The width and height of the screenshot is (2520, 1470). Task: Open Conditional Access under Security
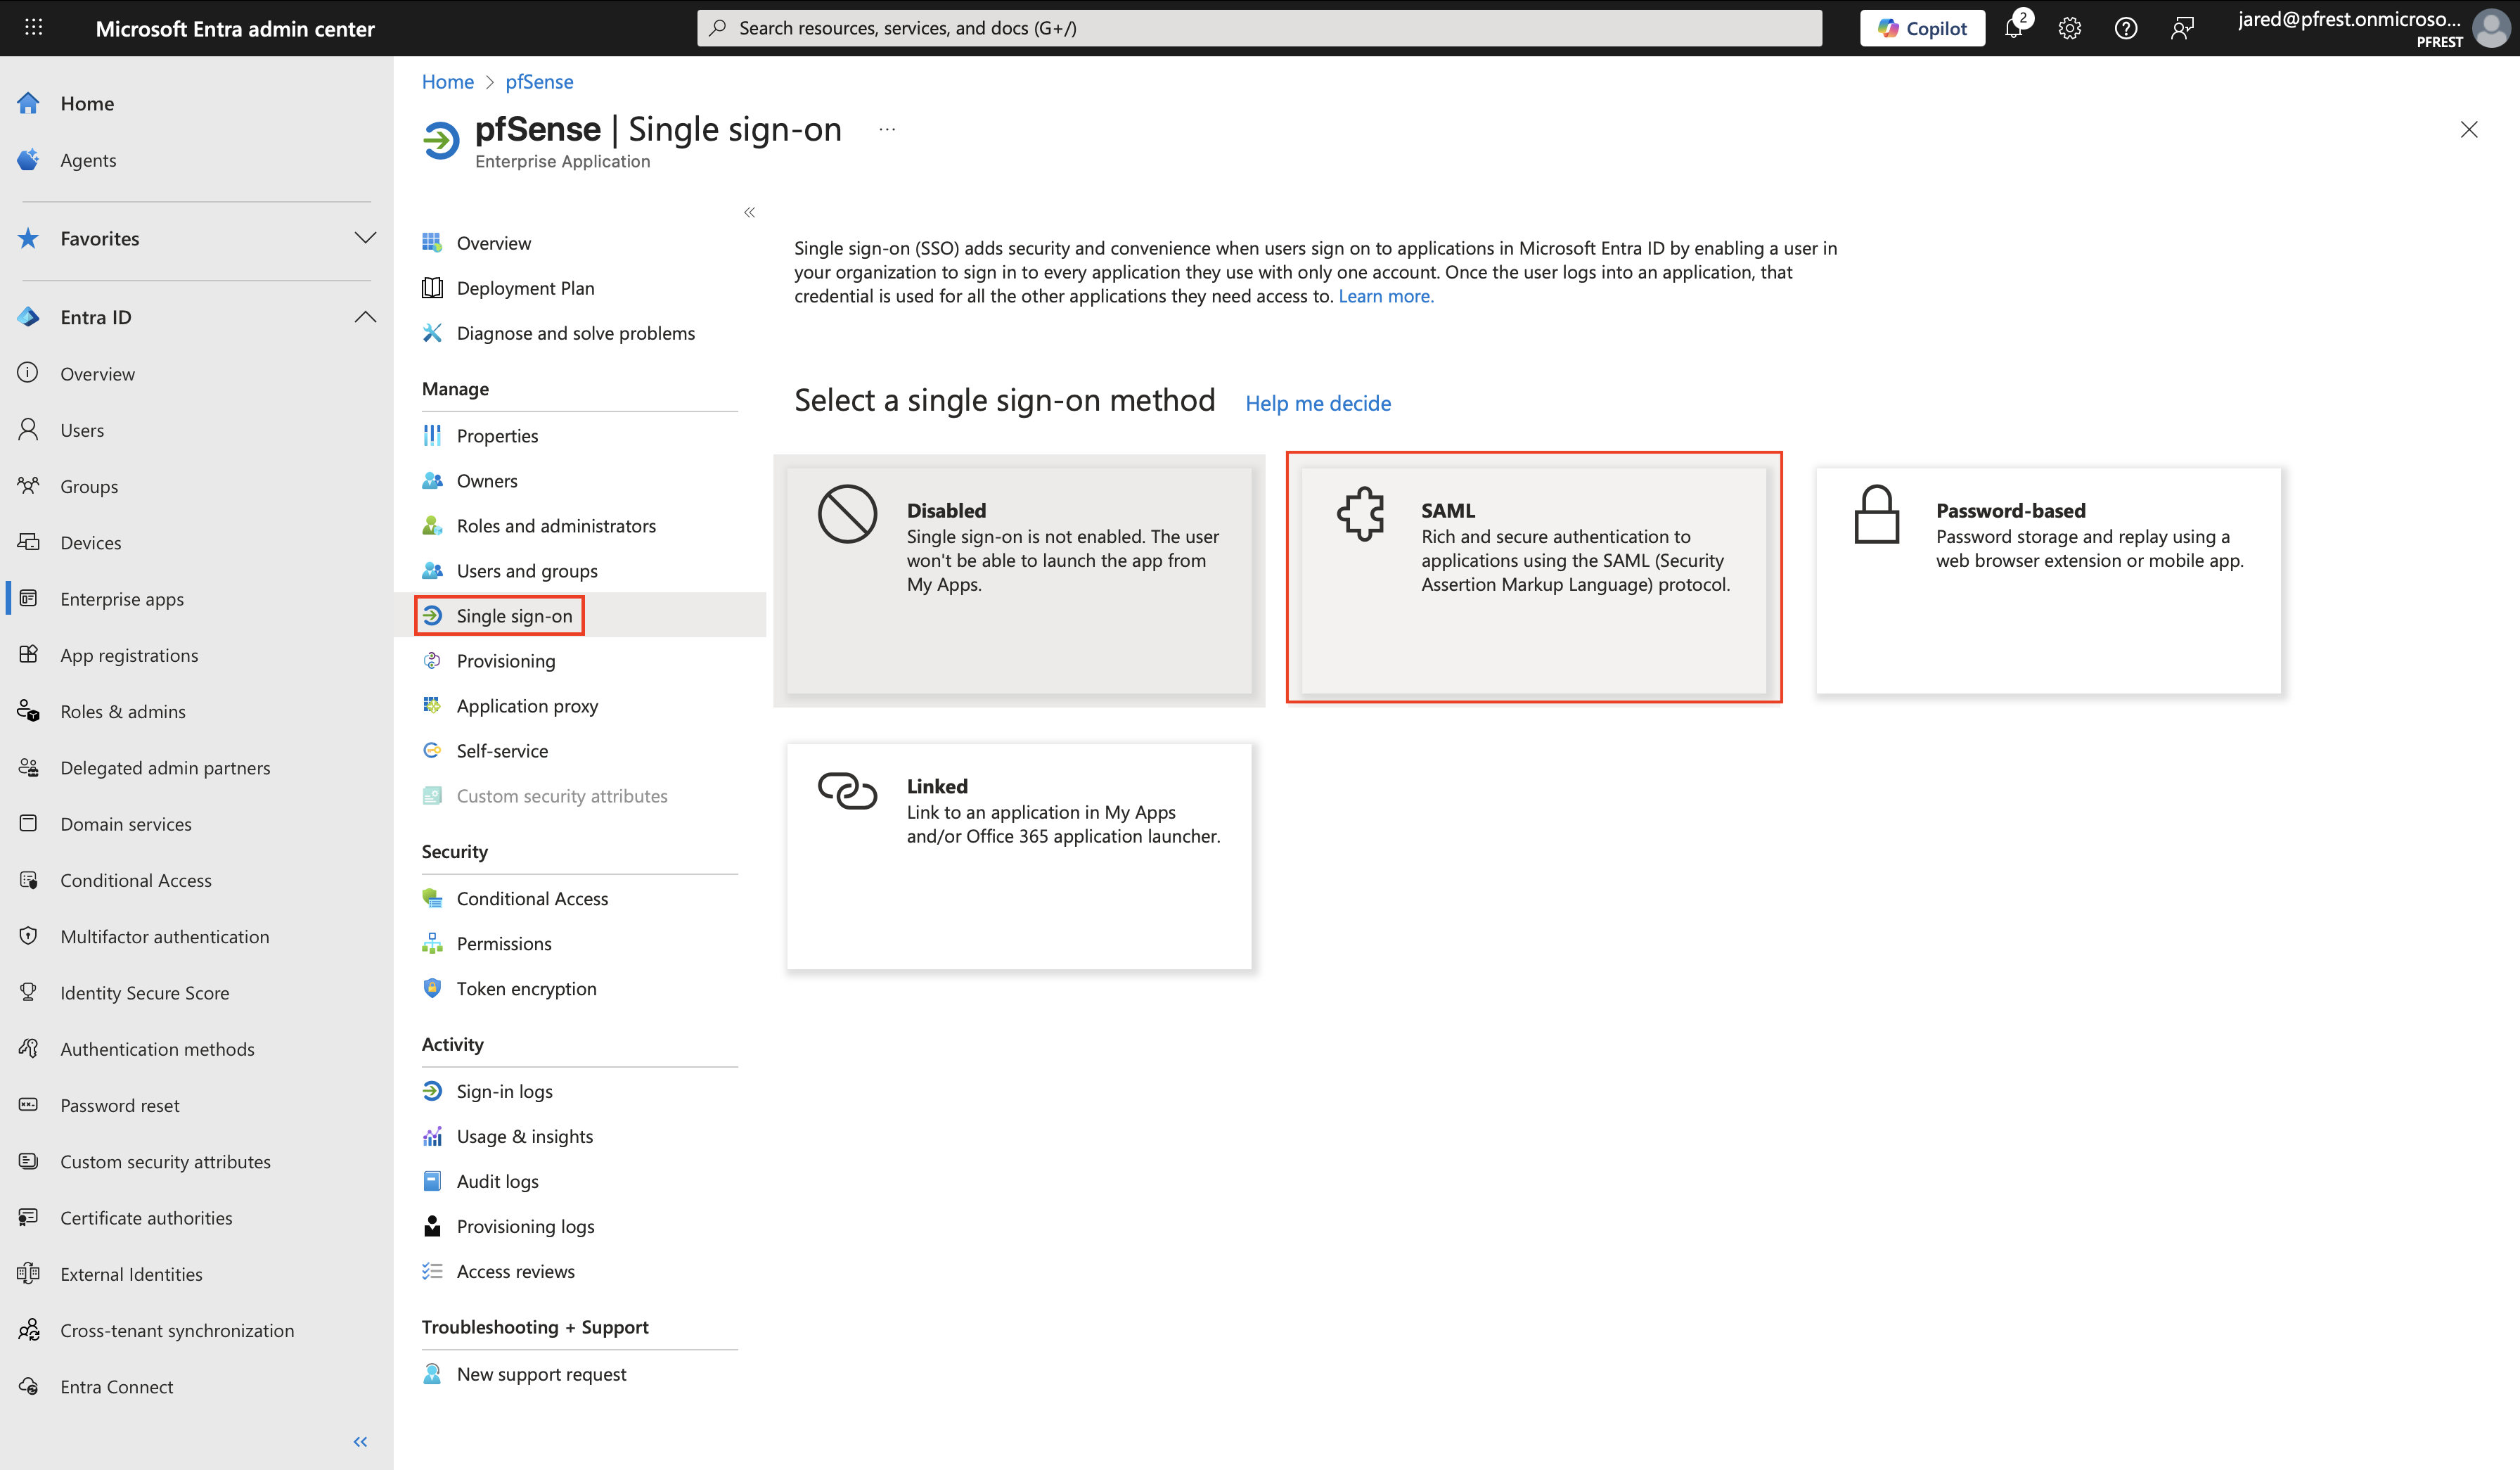[x=531, y=898]
